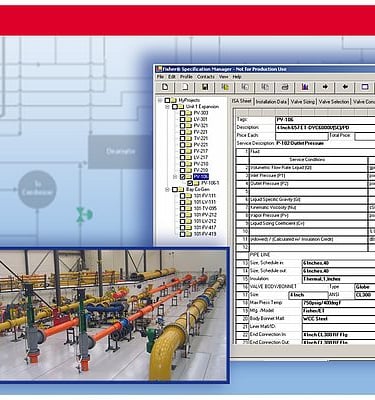This screenshot has width=375, height=400.
Task: Select the 101-LV-111 tree item
Action: (x=205, y=202)
